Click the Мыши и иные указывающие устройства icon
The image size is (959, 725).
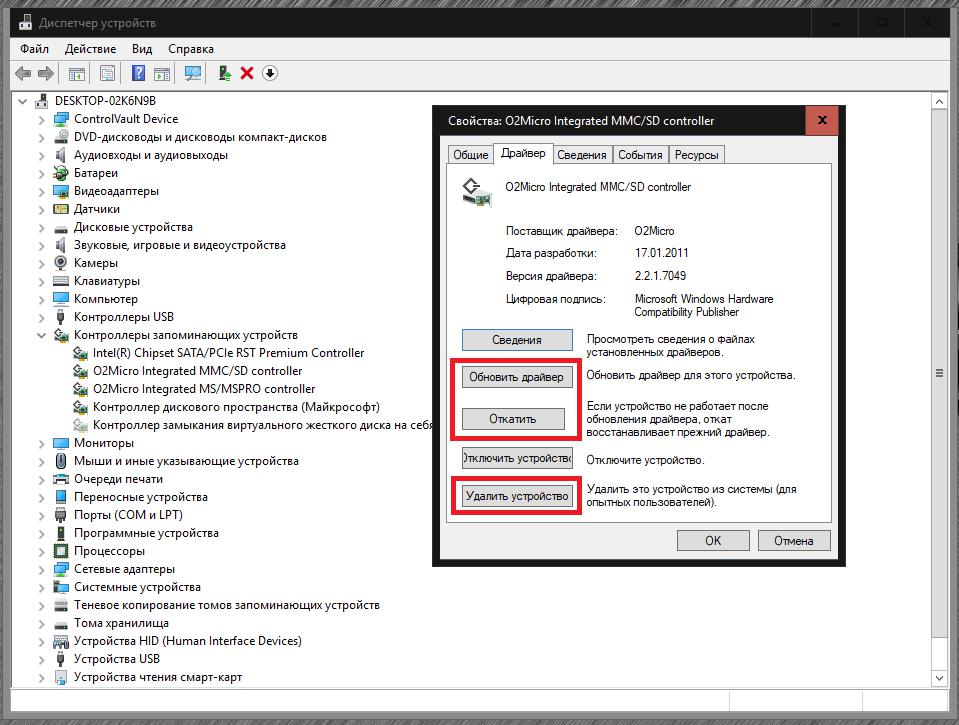61,461
